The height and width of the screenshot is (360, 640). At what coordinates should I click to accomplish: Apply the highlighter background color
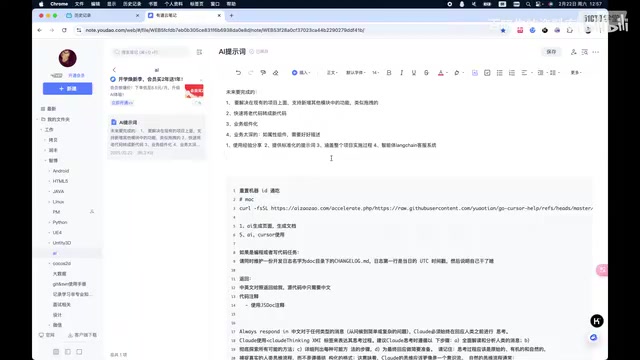[457, 73]
